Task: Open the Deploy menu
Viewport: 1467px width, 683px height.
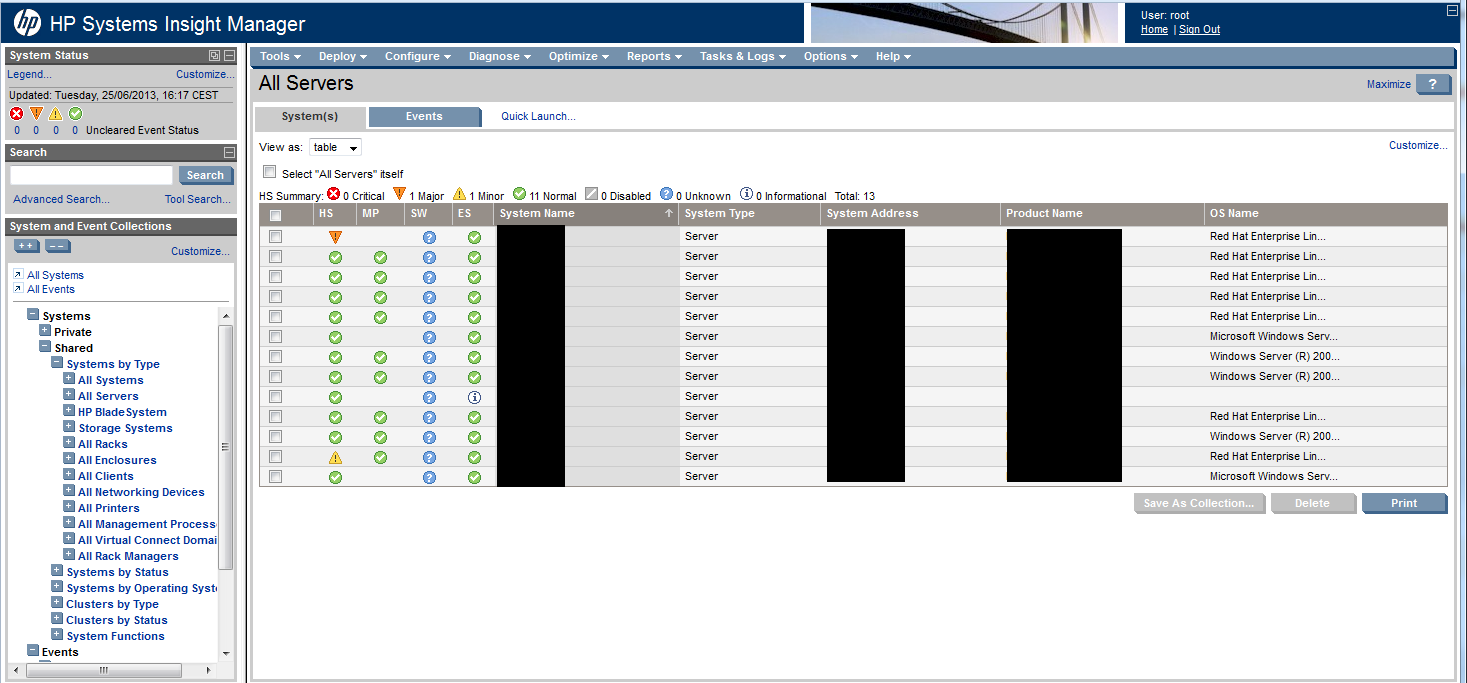Action: 343,56
